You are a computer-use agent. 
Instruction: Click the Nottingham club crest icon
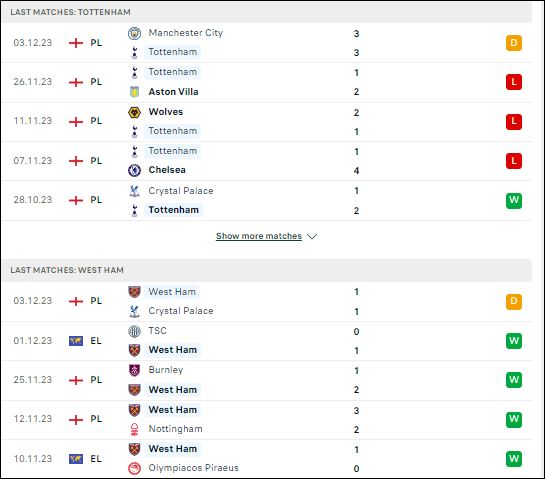[x=134, y=429]
